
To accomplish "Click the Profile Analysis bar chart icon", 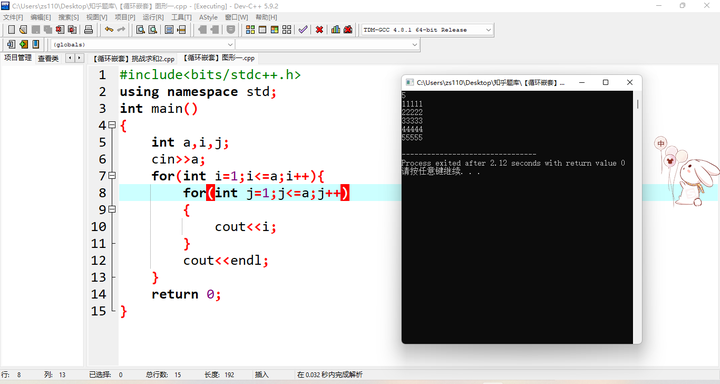I will (336, 29).
